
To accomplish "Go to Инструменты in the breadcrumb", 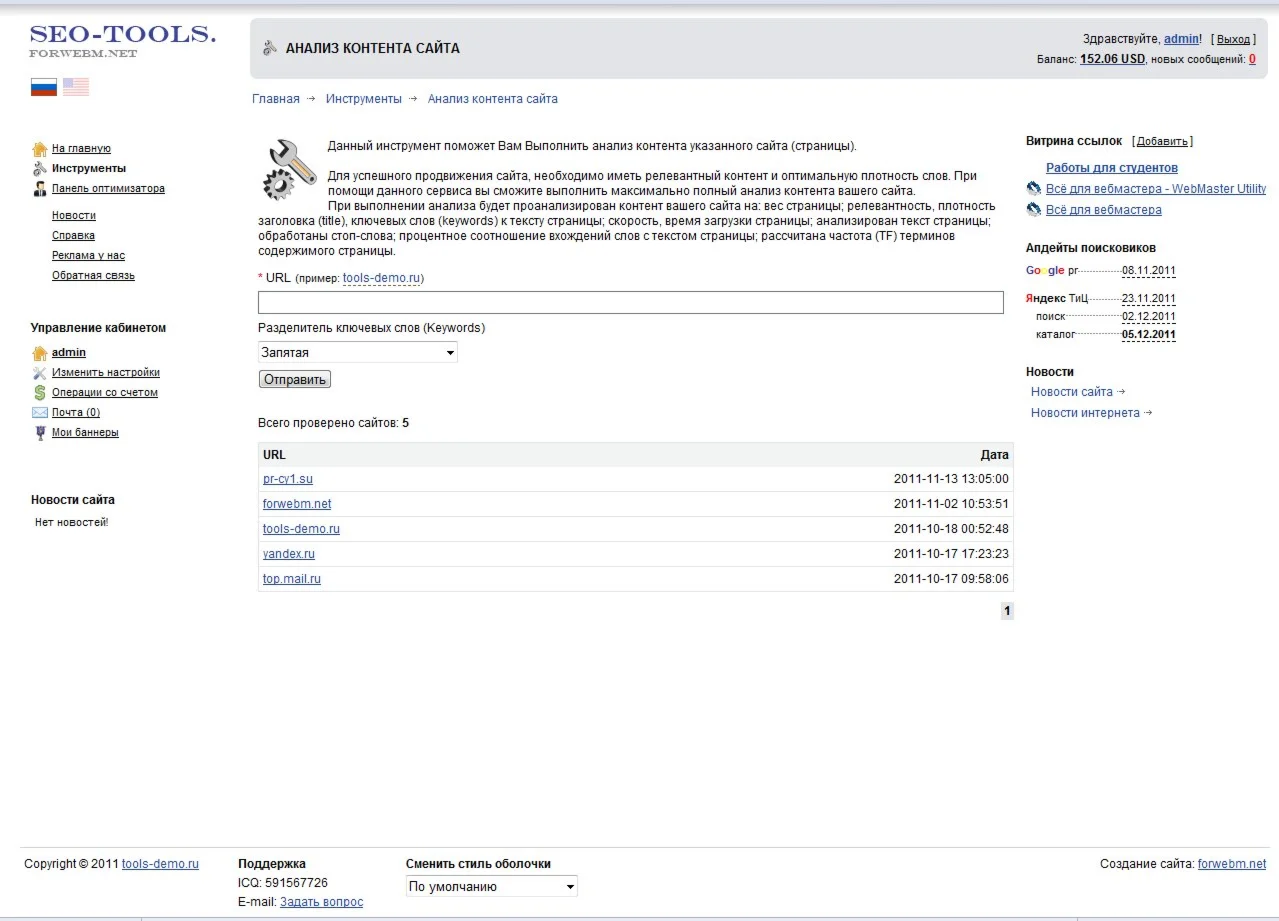I will 363,99.
